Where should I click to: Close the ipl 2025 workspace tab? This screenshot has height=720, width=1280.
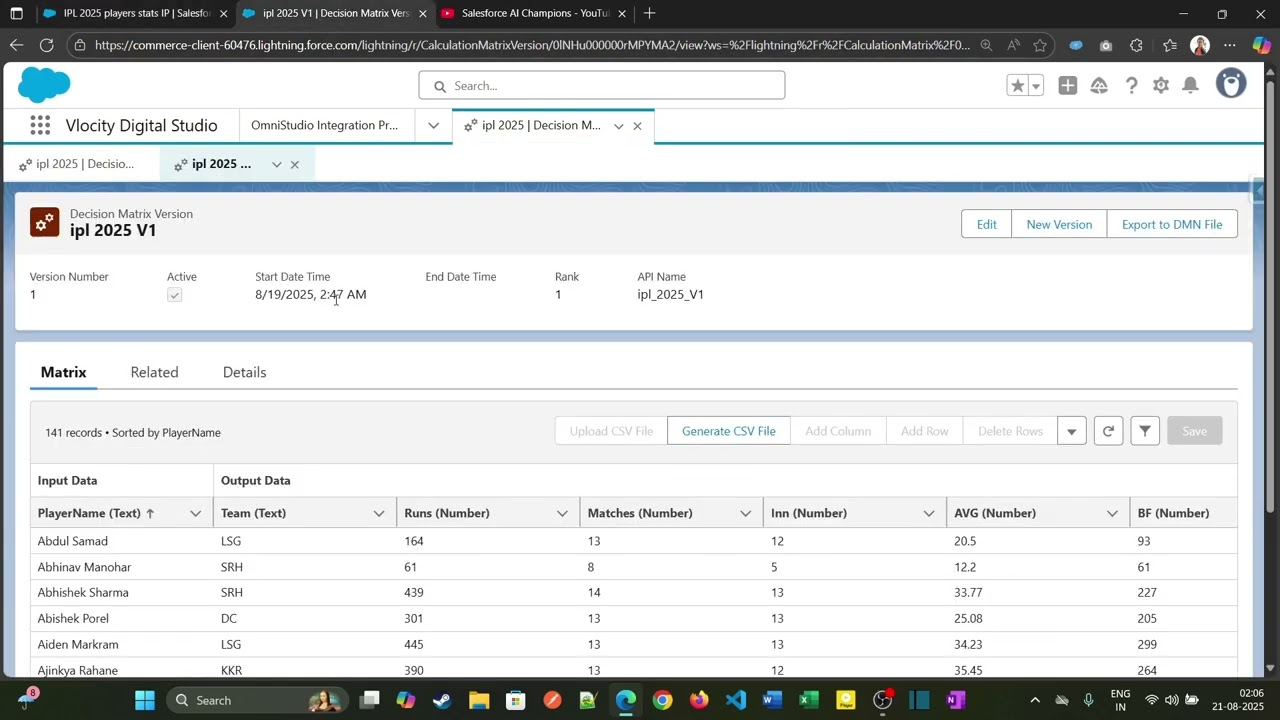[637, 126]
